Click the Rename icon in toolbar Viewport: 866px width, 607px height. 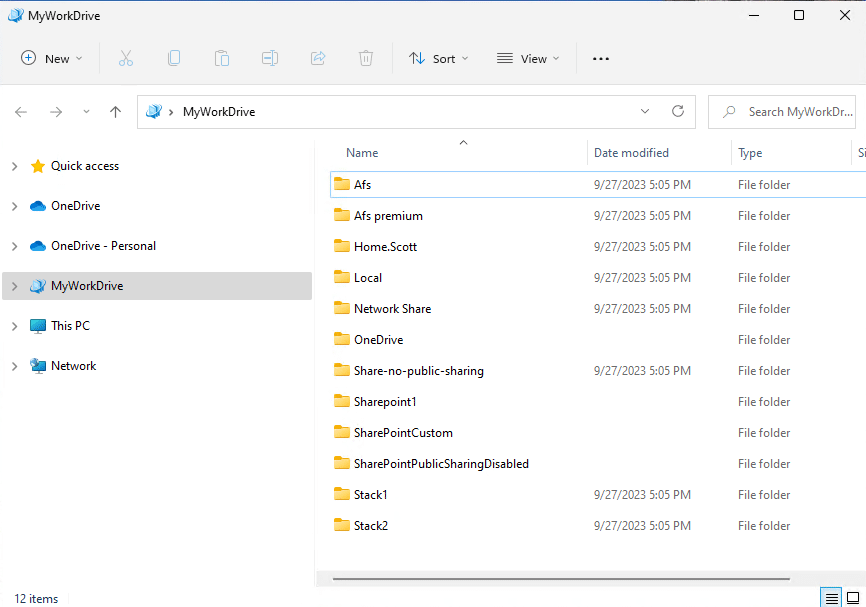270,59
